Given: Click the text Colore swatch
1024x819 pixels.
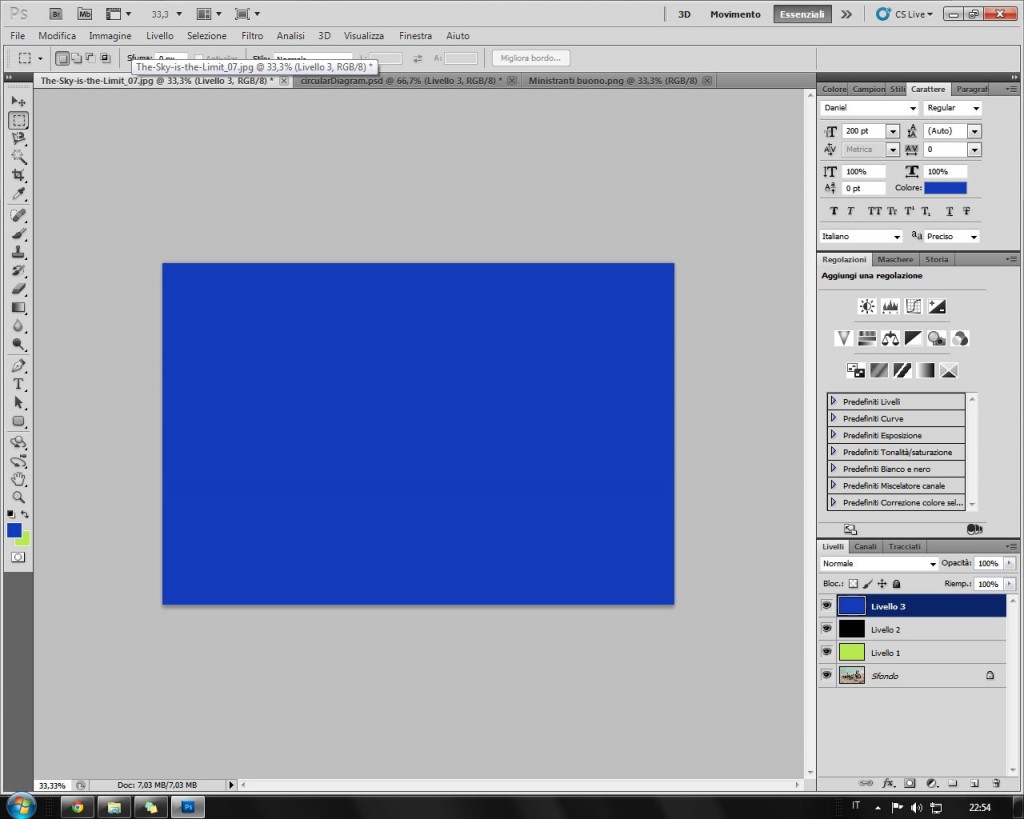Looking at the screenshot, I should (945, 188).
